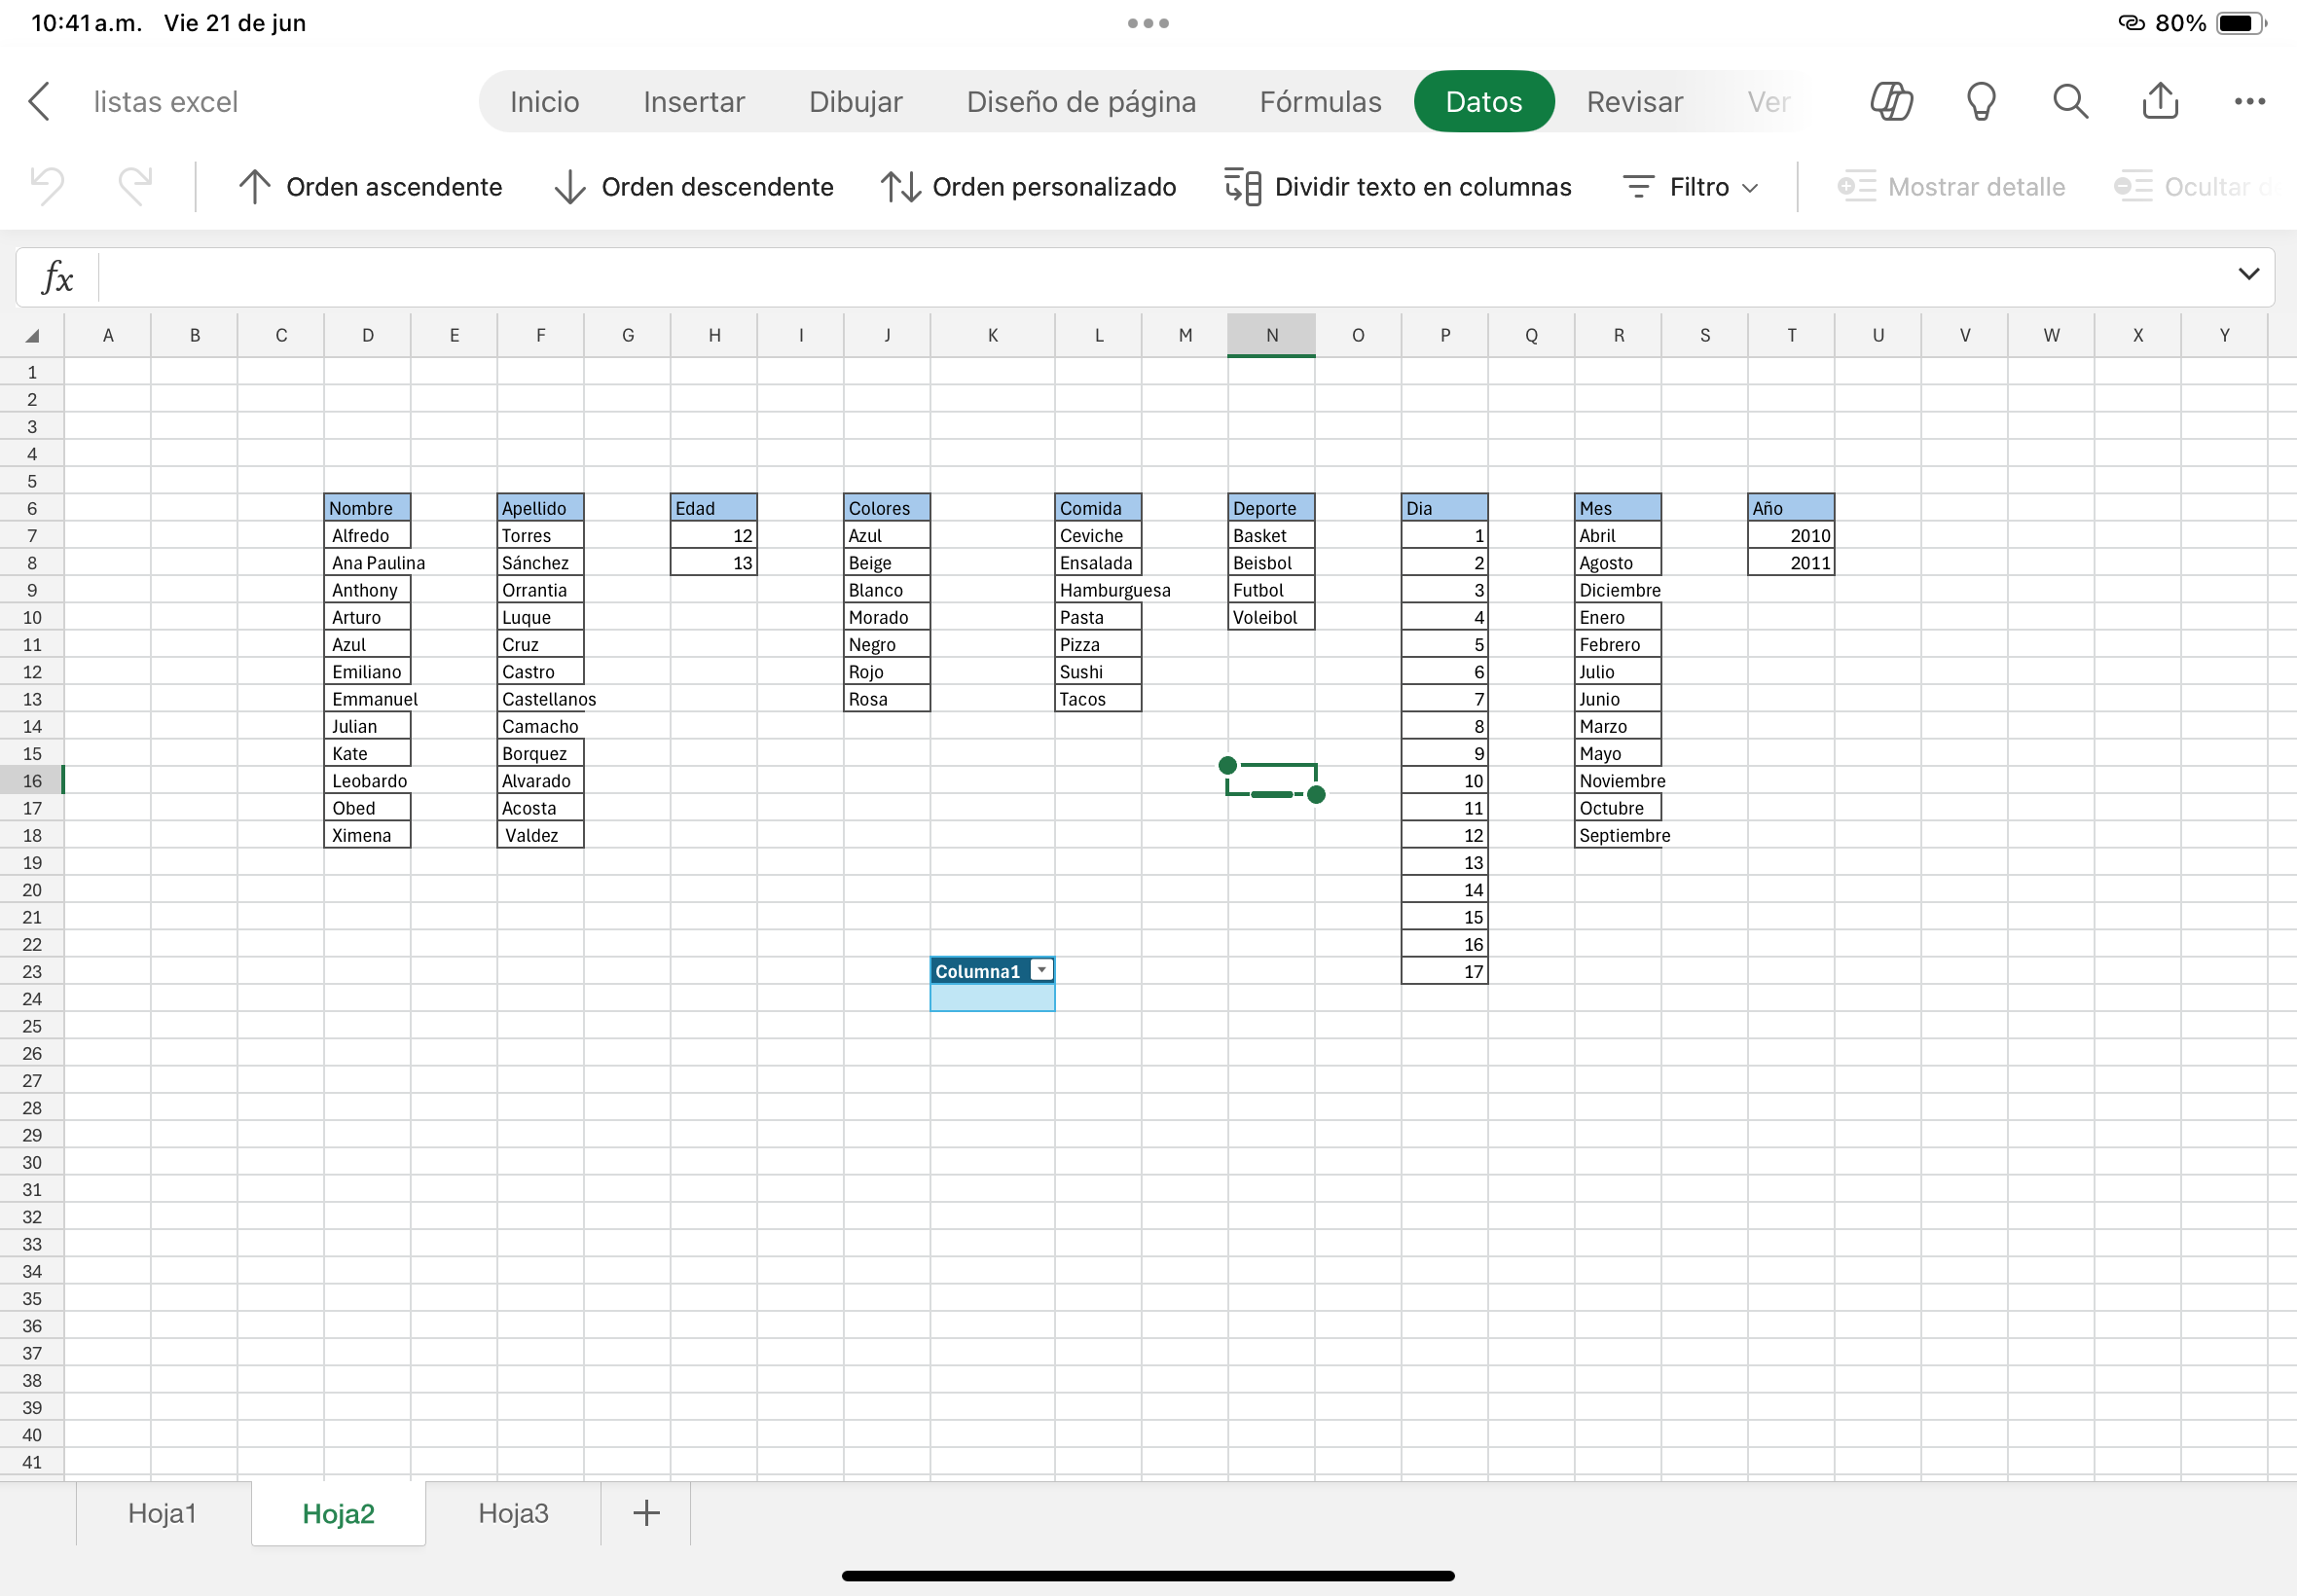
Task: Click the undo arrow icon
Action: (47, 187)
